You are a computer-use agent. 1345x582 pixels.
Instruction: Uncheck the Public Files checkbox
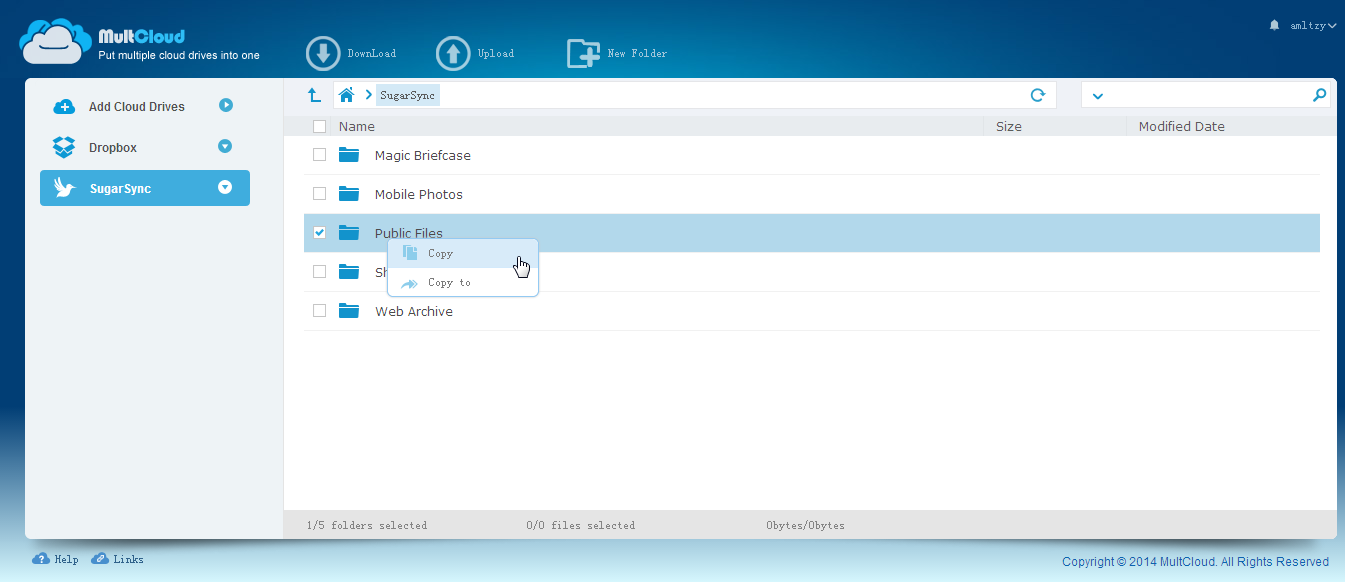tap(319, 233)
